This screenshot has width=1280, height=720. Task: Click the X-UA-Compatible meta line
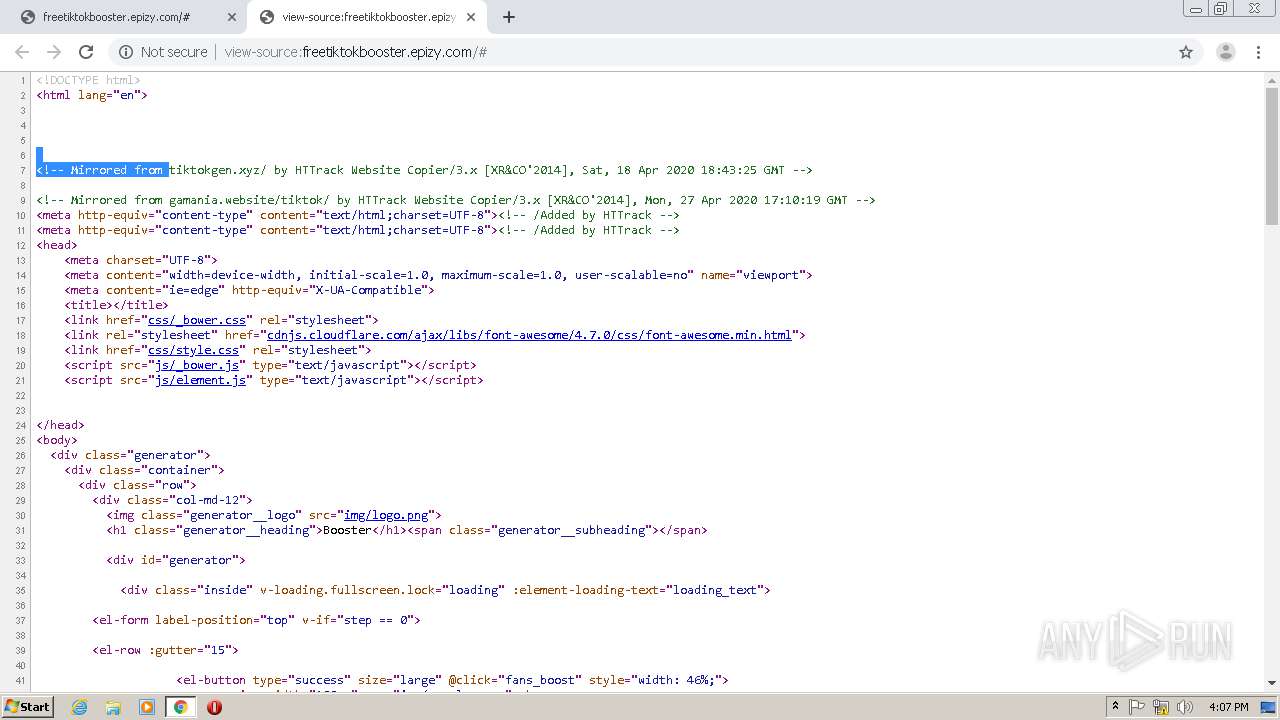[250, 290]
